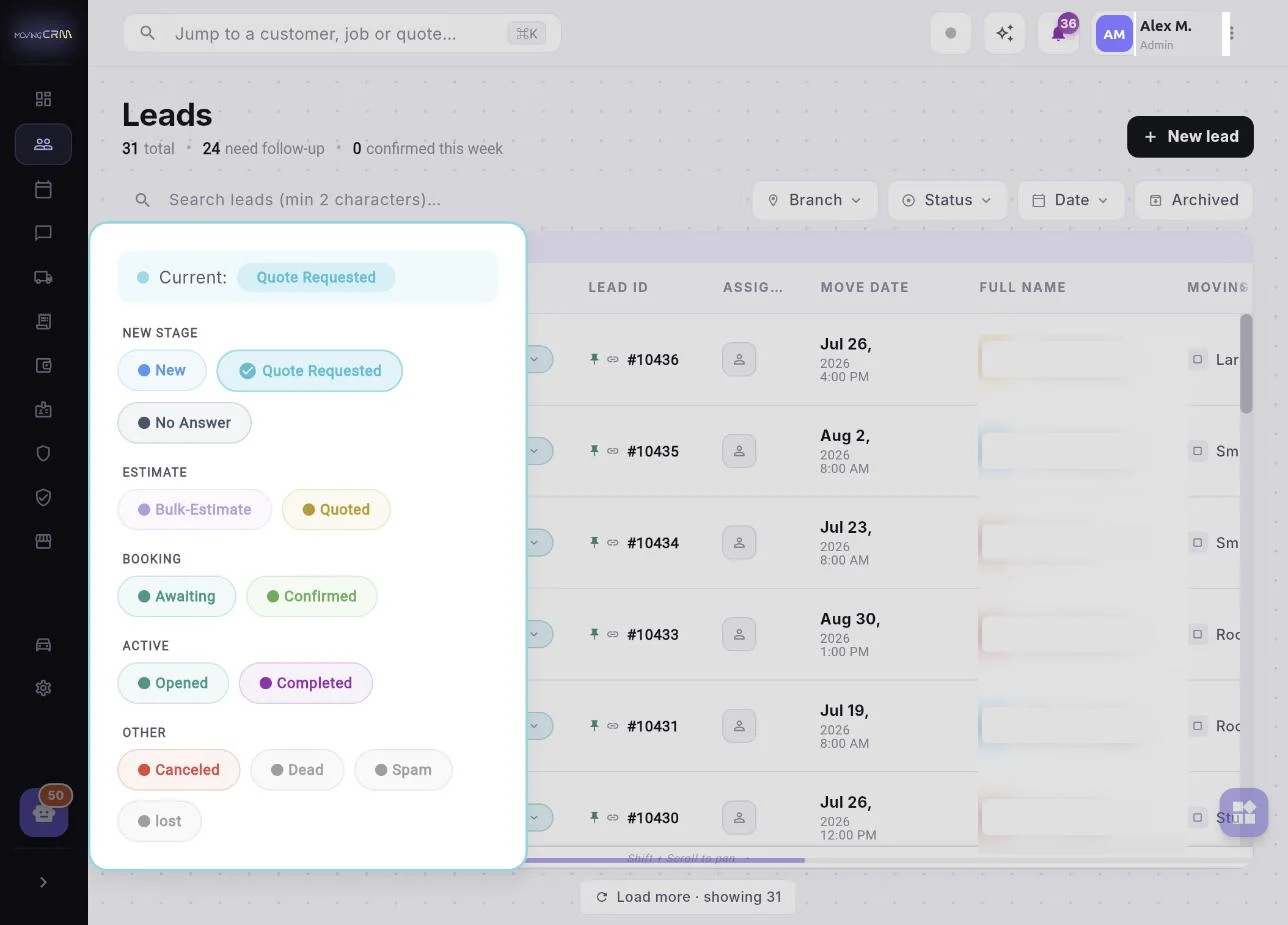Select the No Answer stage

coord(184,422)
